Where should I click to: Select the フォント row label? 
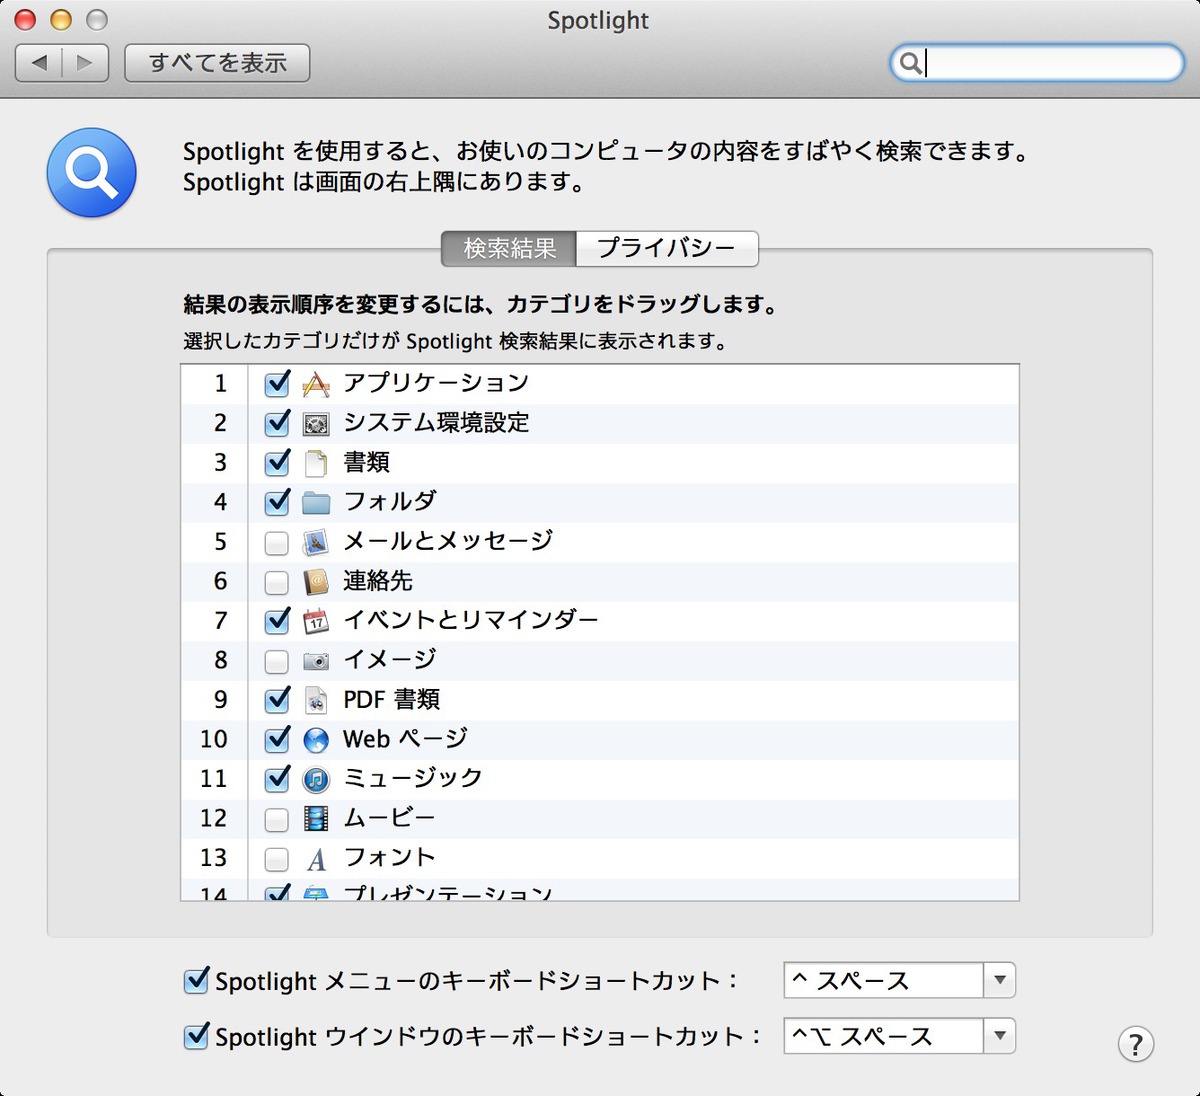(x=390, y=858)
